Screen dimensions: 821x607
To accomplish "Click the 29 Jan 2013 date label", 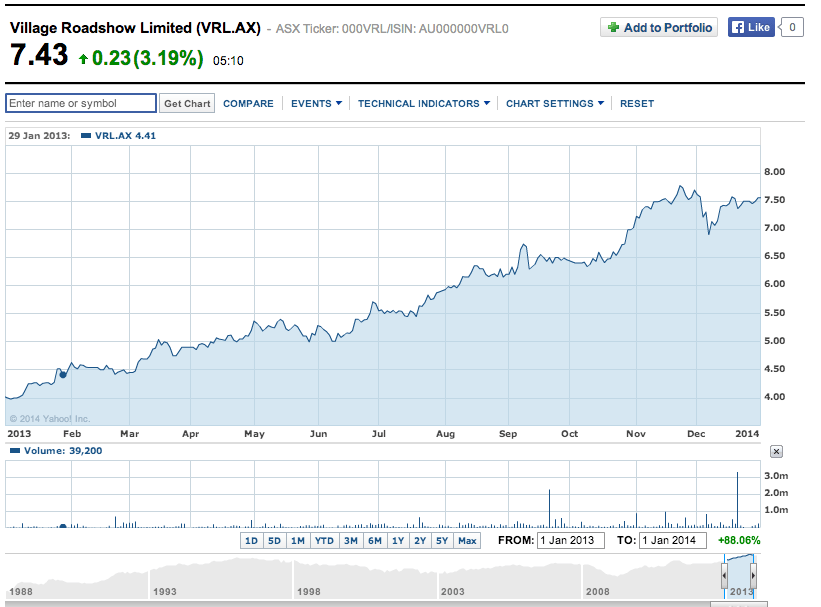I will click(39, 136).
